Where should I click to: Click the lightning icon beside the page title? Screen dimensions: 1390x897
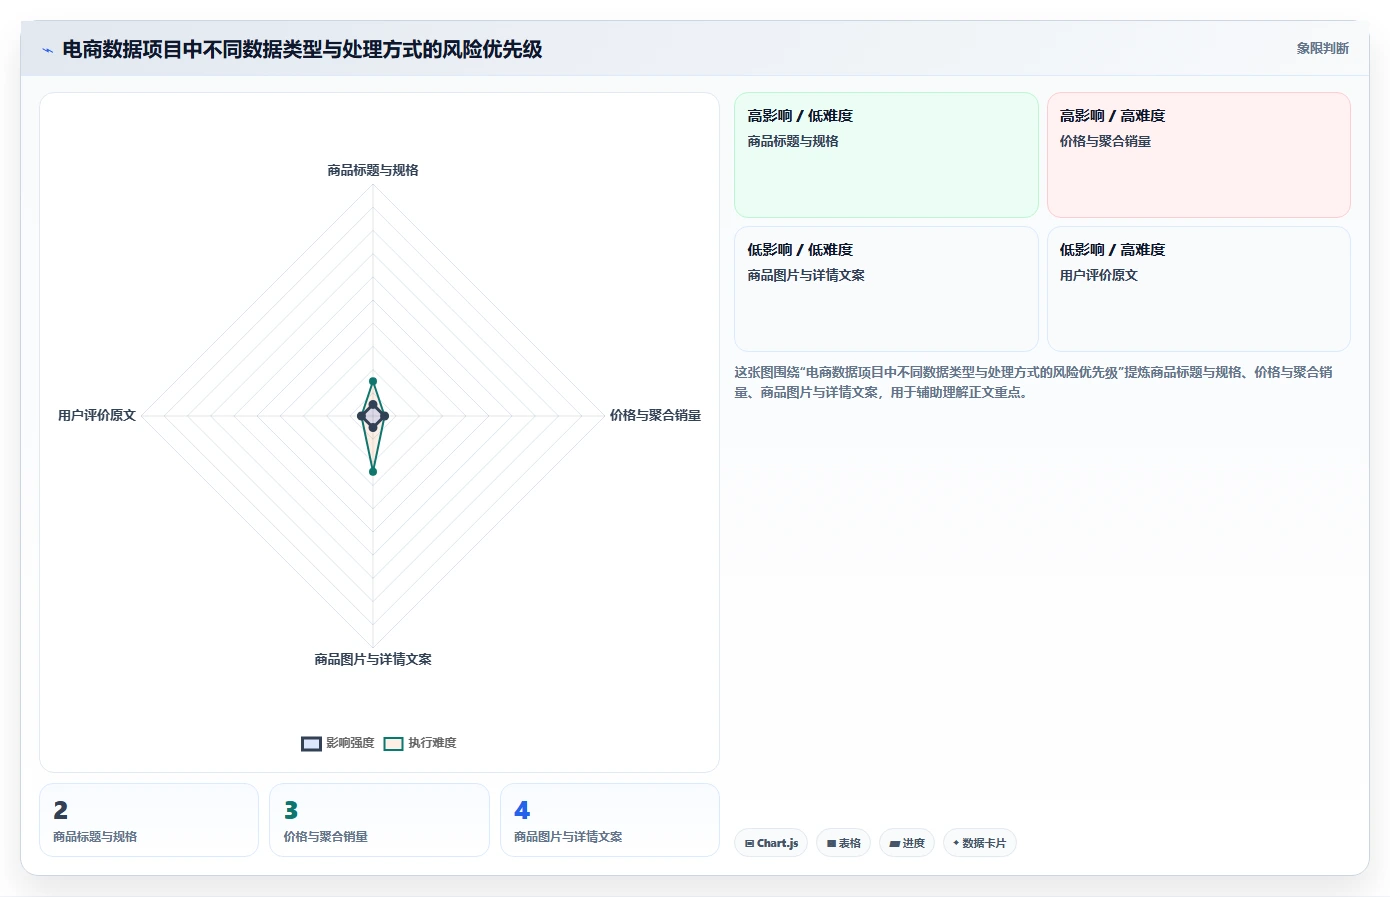click(47, 50)
